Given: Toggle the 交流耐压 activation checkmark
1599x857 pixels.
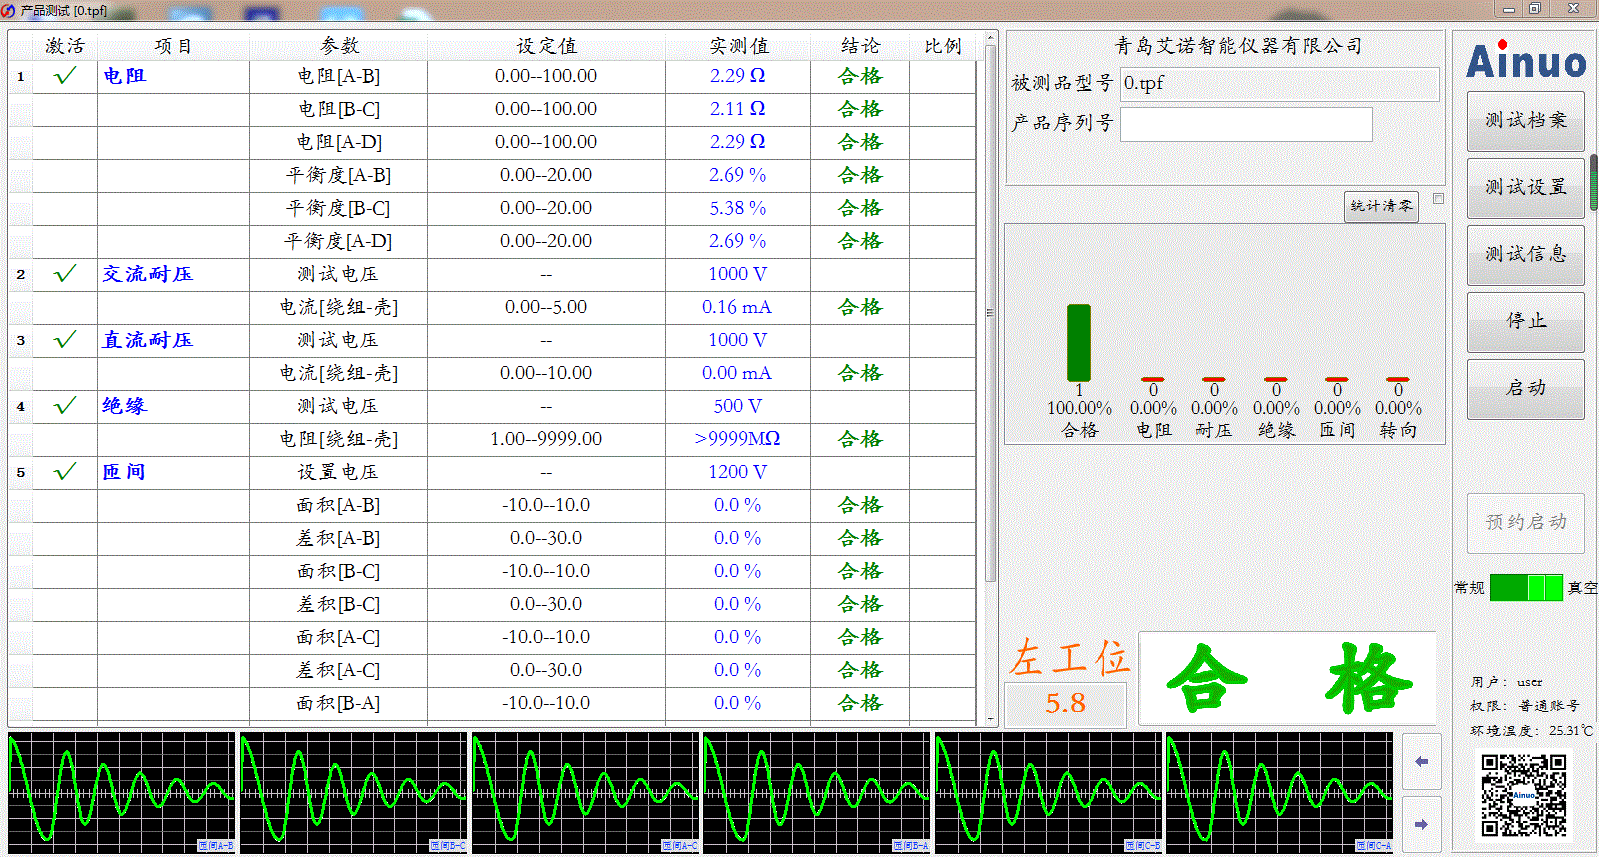Looking at the screenshot, I should point(65,274).
